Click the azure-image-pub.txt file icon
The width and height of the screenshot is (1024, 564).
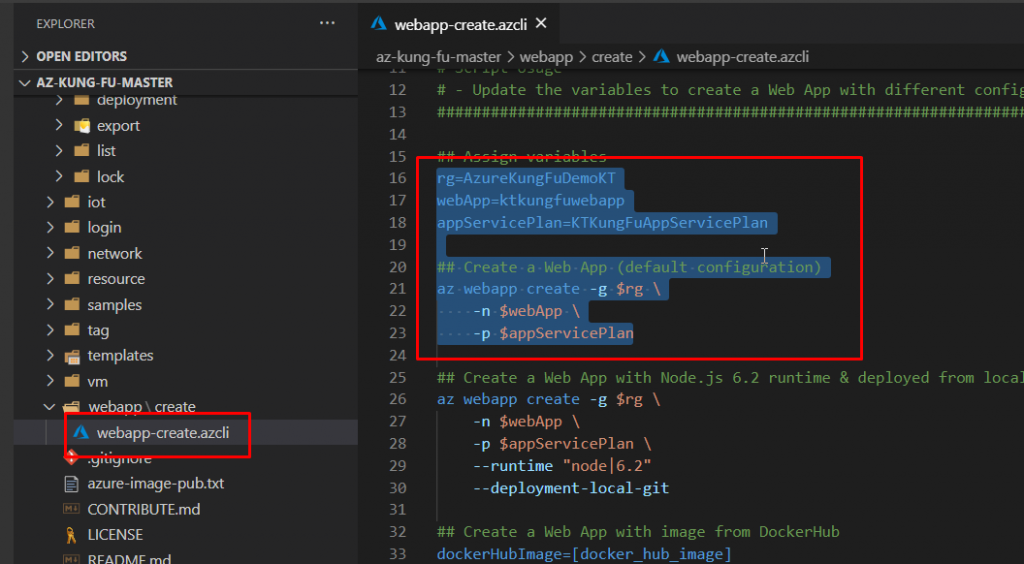(x=71, y=484)
